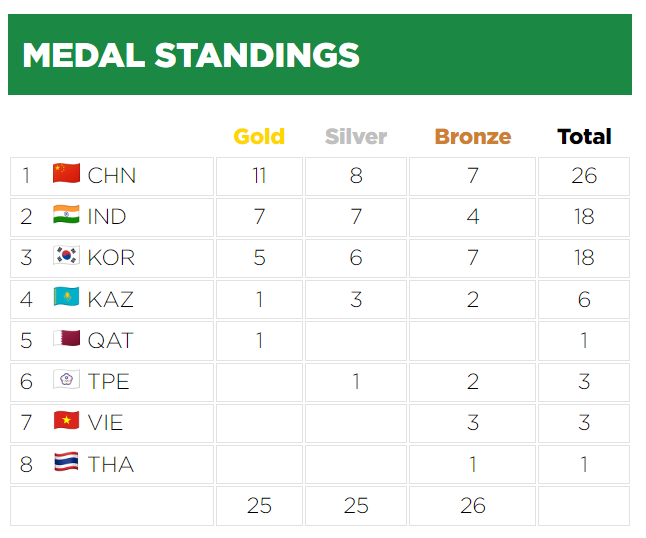This screenshot has width=646, height=538.
Task: Click Vietnam's bronze medal count
Action: 473,423
